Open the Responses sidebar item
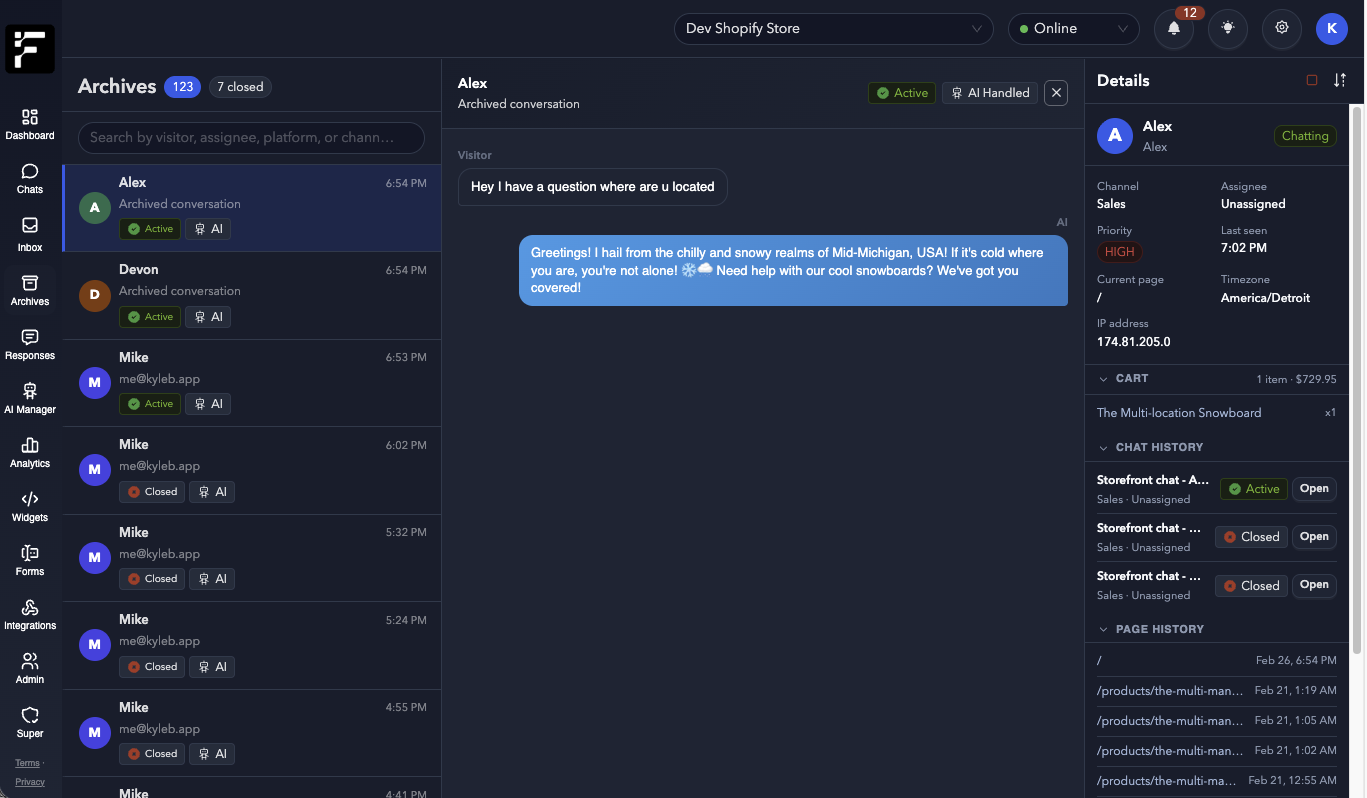1367x798 pixels. pyautogui.click(x=30, y=343)
